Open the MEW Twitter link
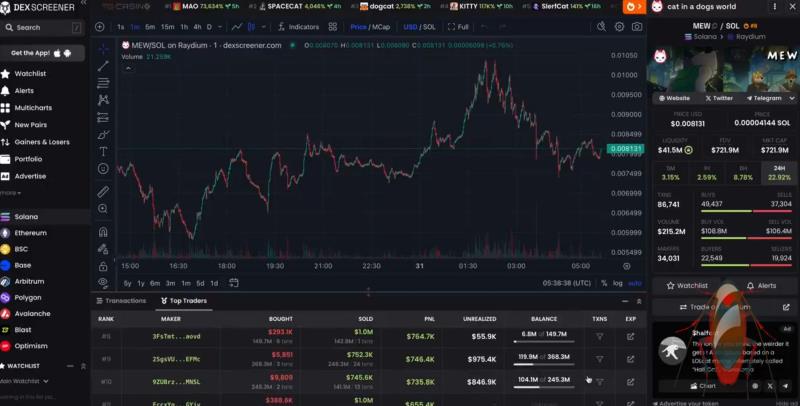800x406 pixels. (719, 98)
